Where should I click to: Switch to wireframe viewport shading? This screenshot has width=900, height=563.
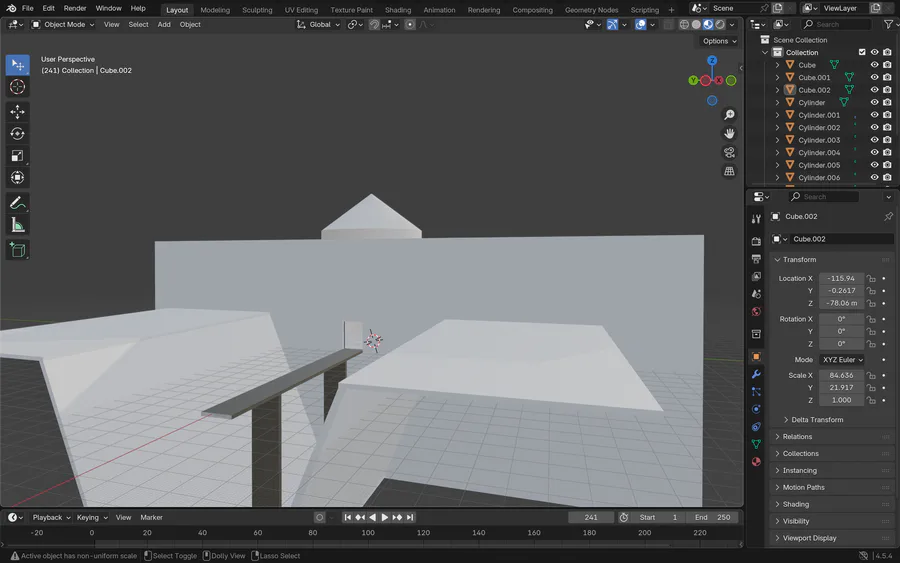tap(684, 25)
